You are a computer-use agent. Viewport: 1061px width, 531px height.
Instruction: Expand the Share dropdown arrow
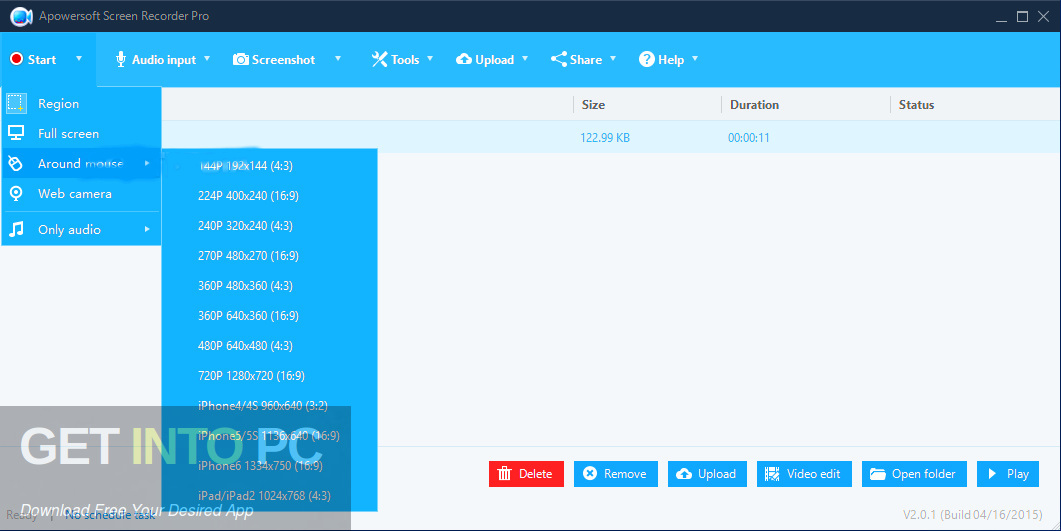point(613,59)
